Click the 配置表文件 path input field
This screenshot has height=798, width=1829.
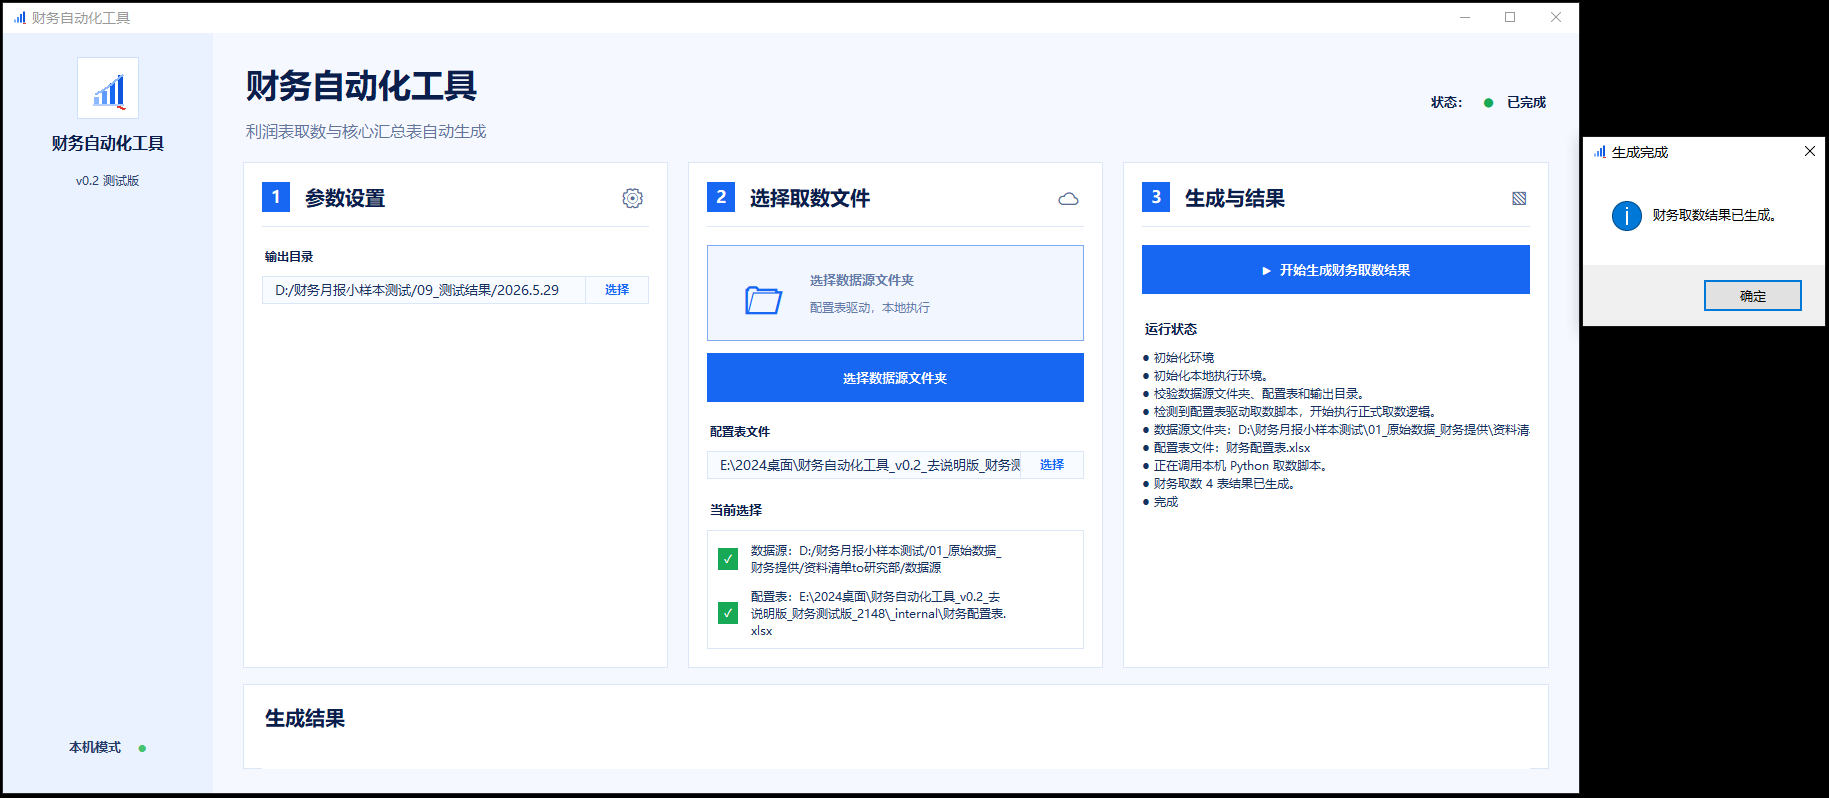point(864,465)
